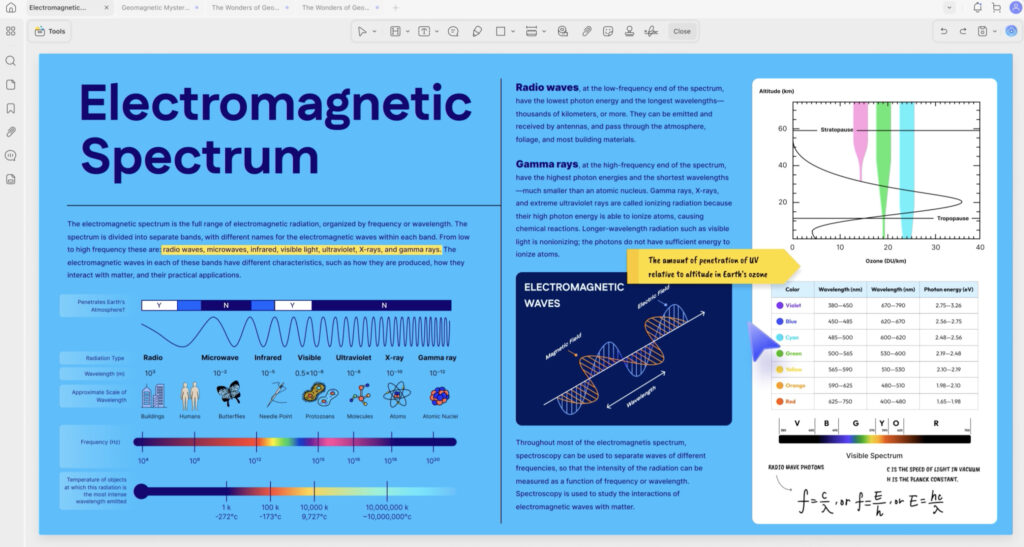
Task: Open the tab list dropdown at top right
Action: click(949, 8)
